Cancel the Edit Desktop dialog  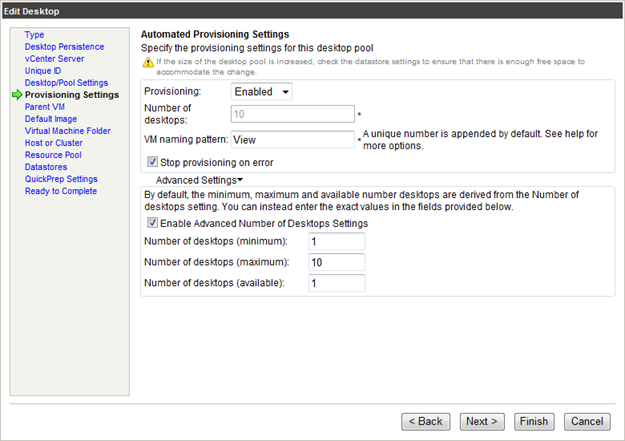[x=587, y=421]
